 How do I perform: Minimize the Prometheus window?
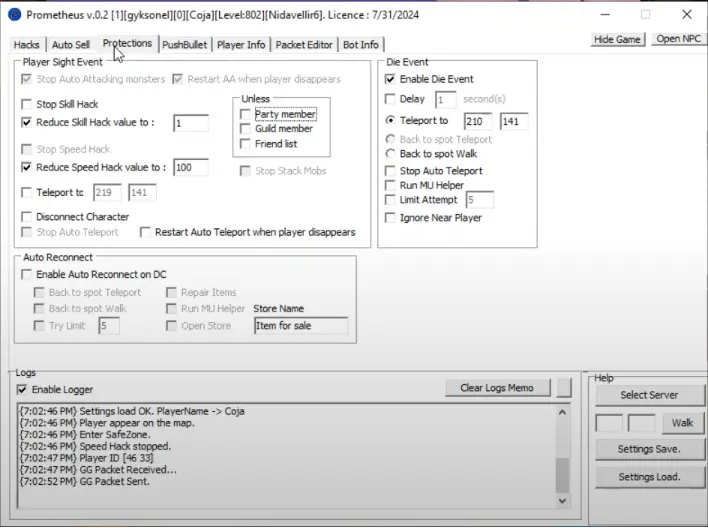tap(606, 14)
